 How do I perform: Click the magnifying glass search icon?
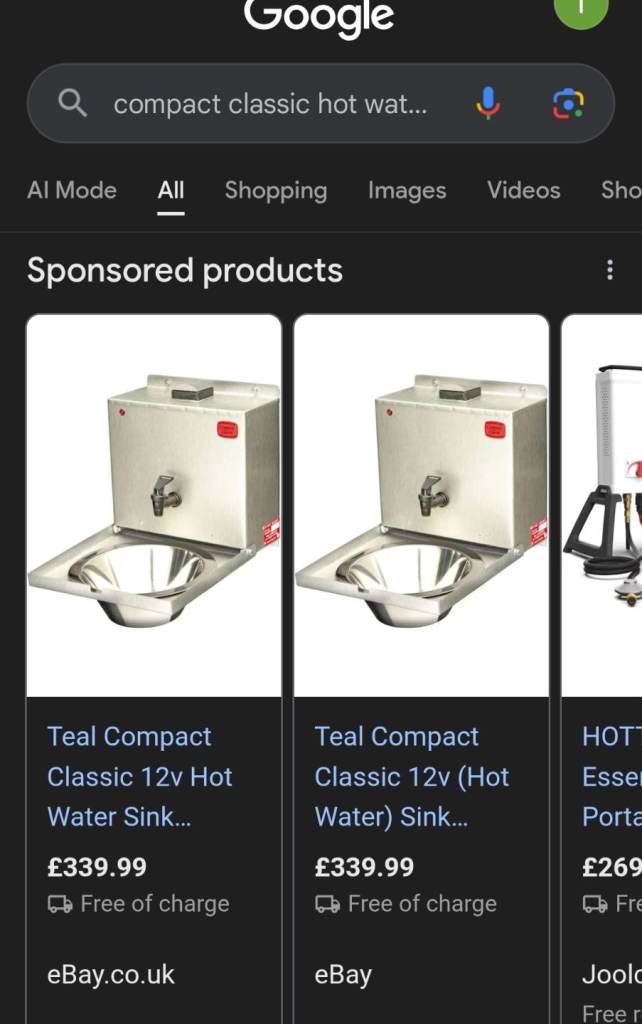72,103
